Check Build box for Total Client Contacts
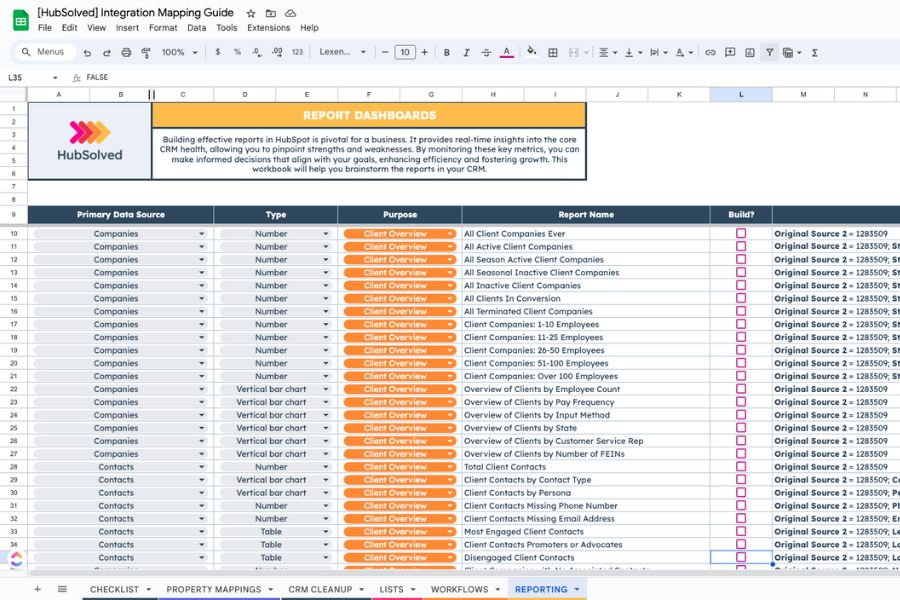 click(741, 467)
